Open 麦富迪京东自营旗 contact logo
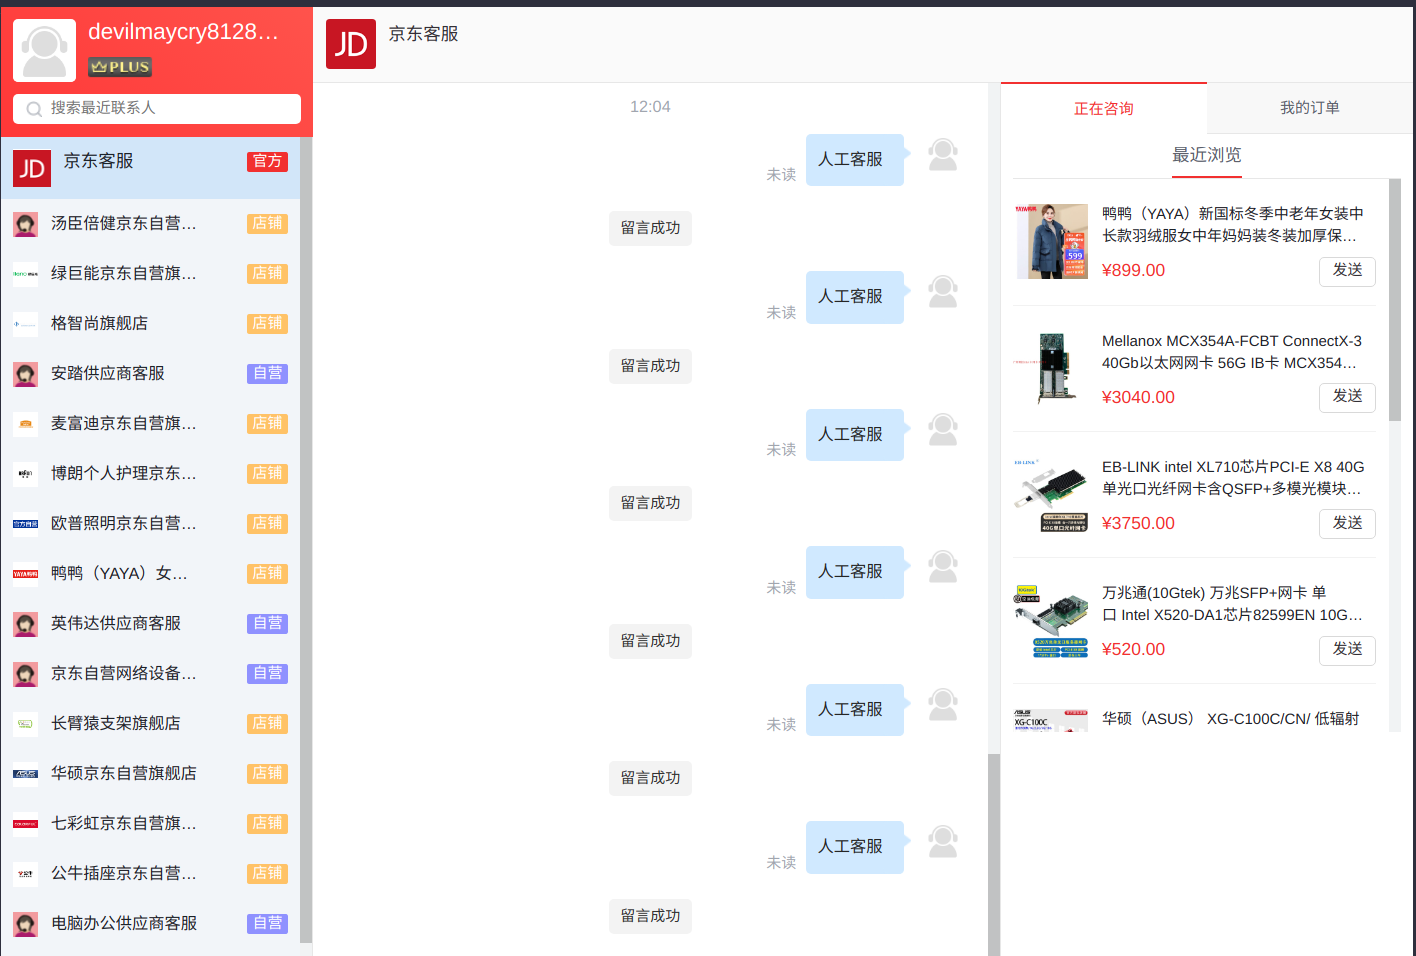 tap(25, 424)
